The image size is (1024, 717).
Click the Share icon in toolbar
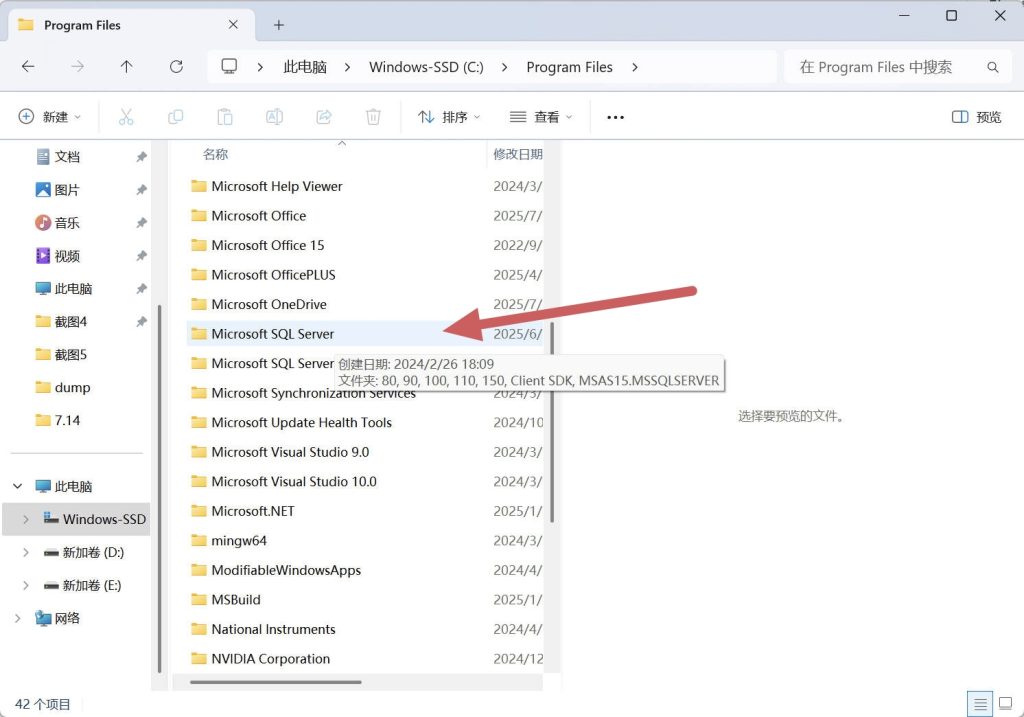(324, 117)
